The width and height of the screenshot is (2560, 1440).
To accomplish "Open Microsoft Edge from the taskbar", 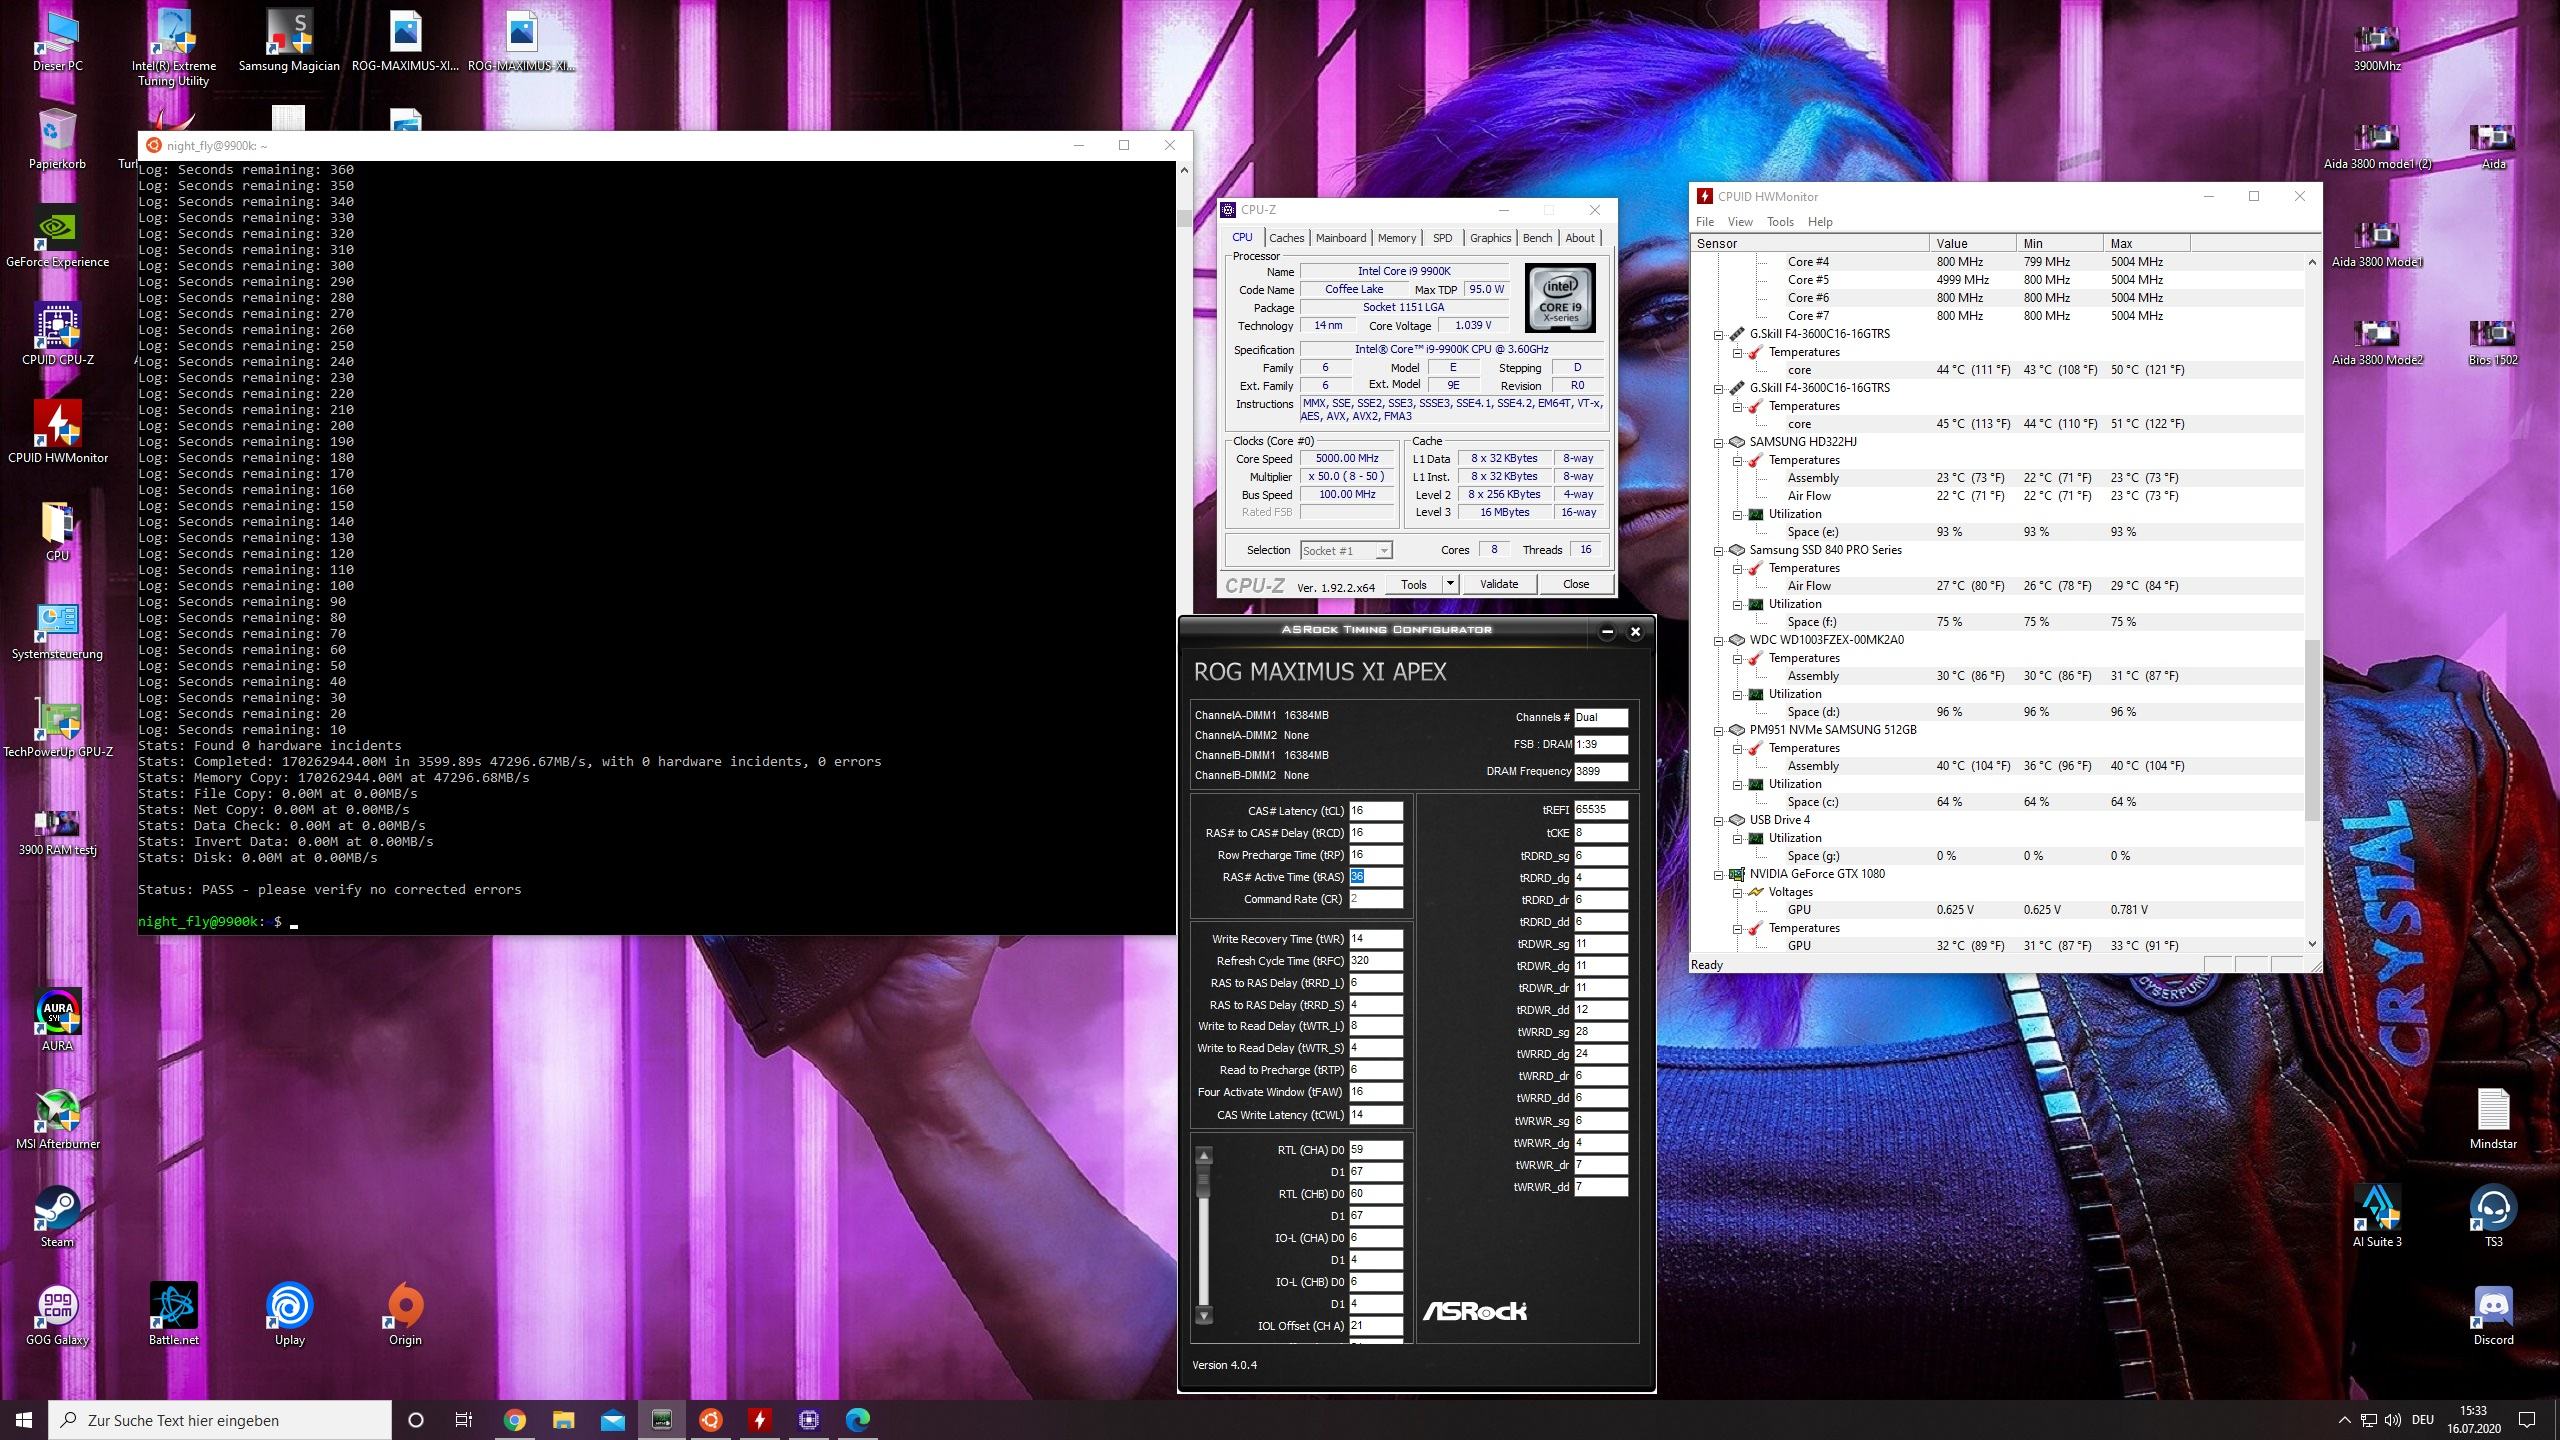I will pyautogui.click(x=858, y=1419).
